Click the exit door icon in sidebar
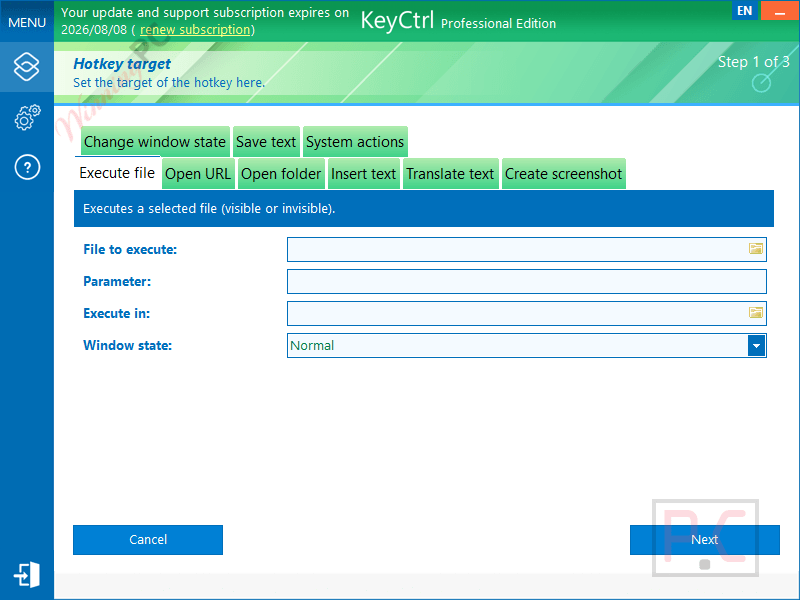Viewport: 800px width, 600px height. click(x=27, y=574)
